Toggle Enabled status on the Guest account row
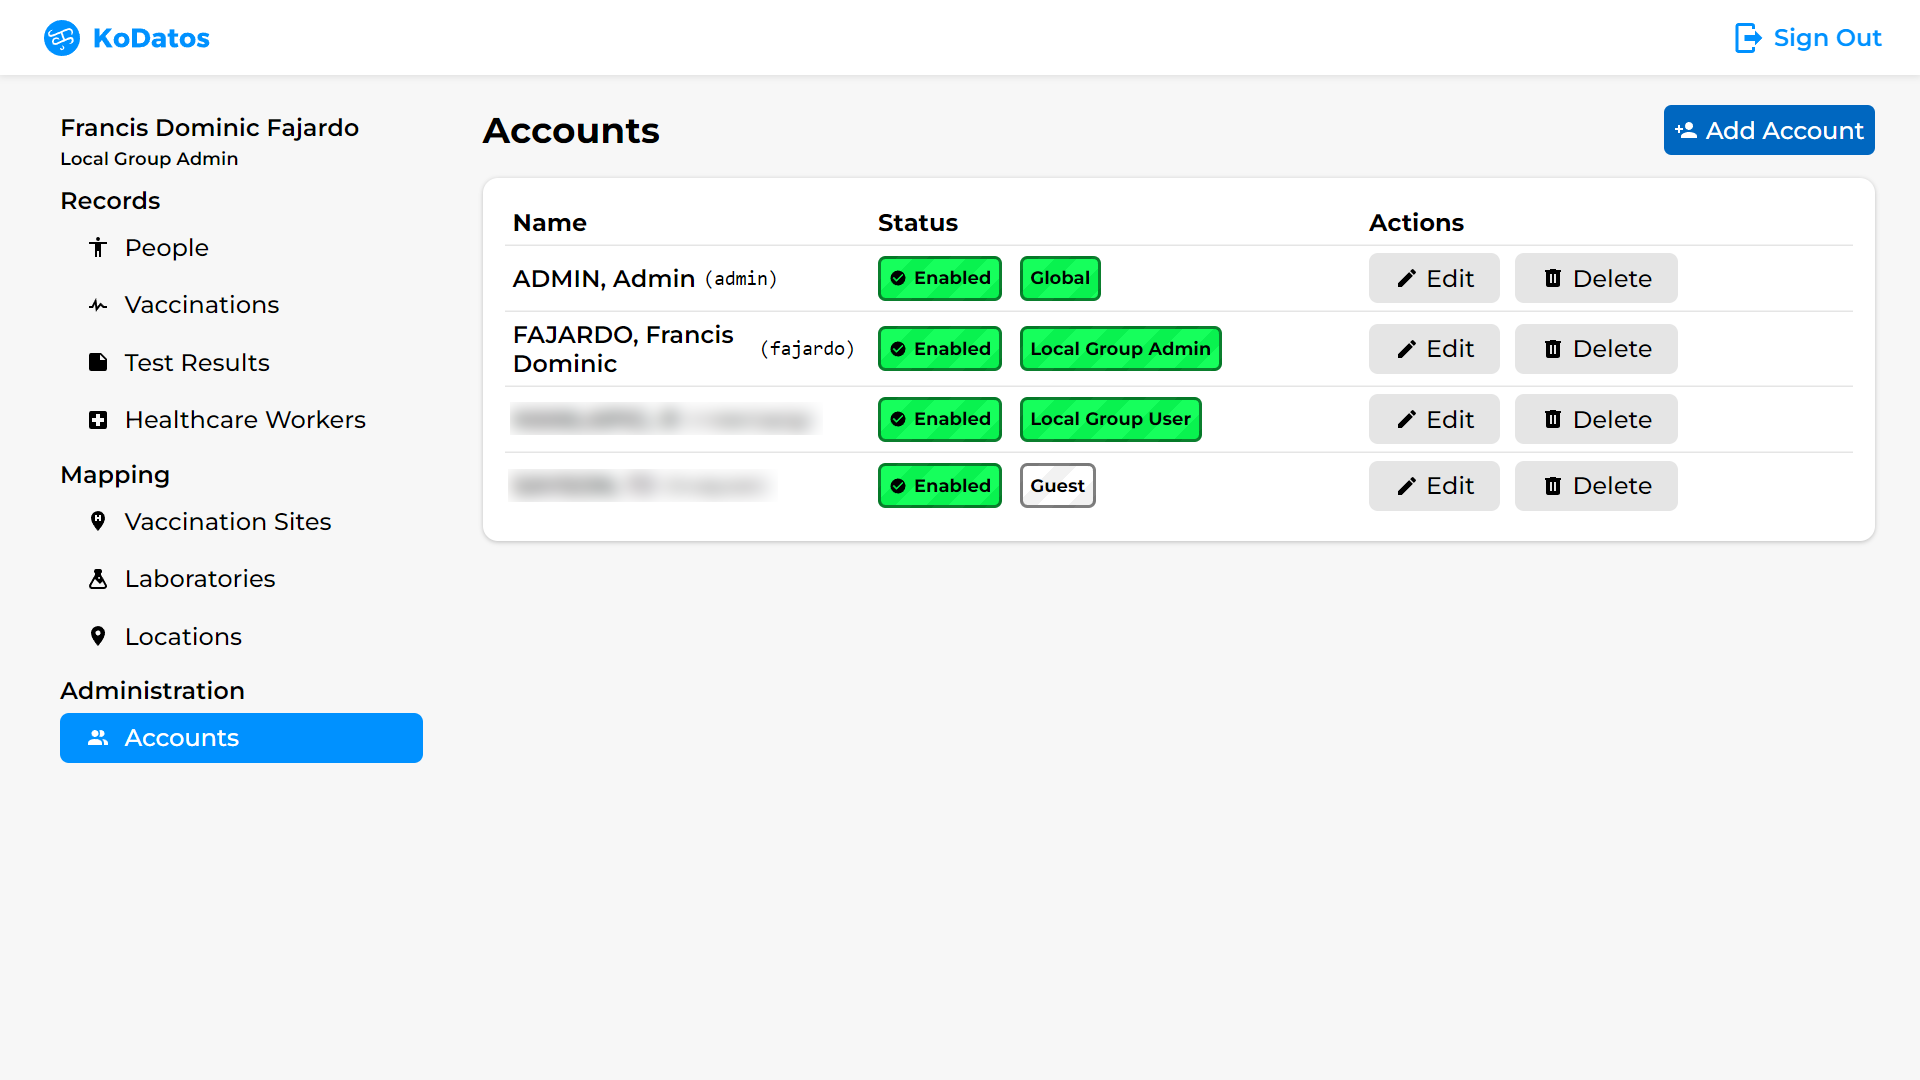 [939, 485]
